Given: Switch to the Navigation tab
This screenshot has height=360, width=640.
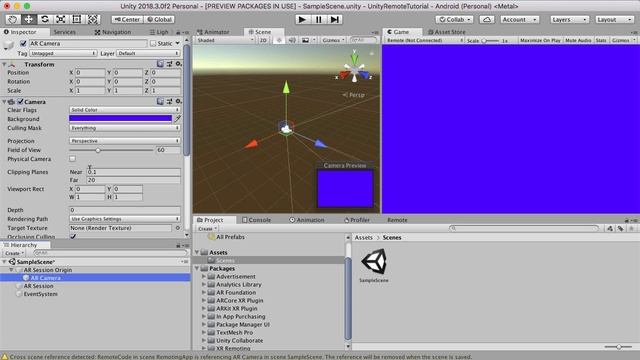Looking at the screenshot, I should pos(113,32).
